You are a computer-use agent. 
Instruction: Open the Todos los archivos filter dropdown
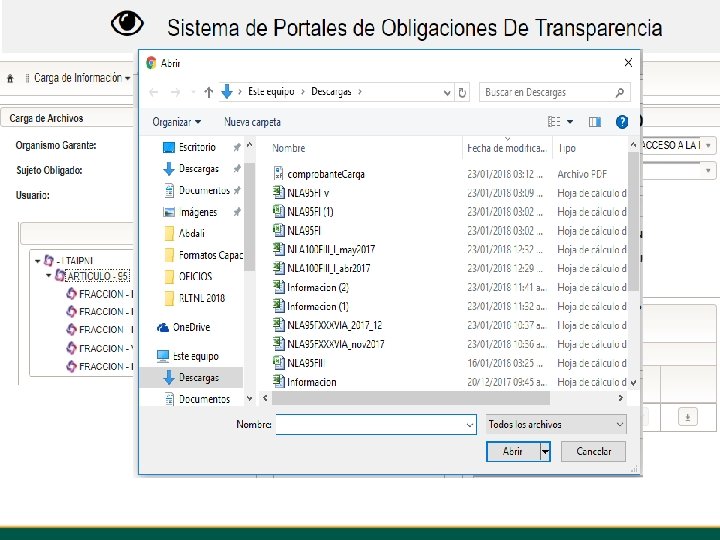click(x=556, y=424)
